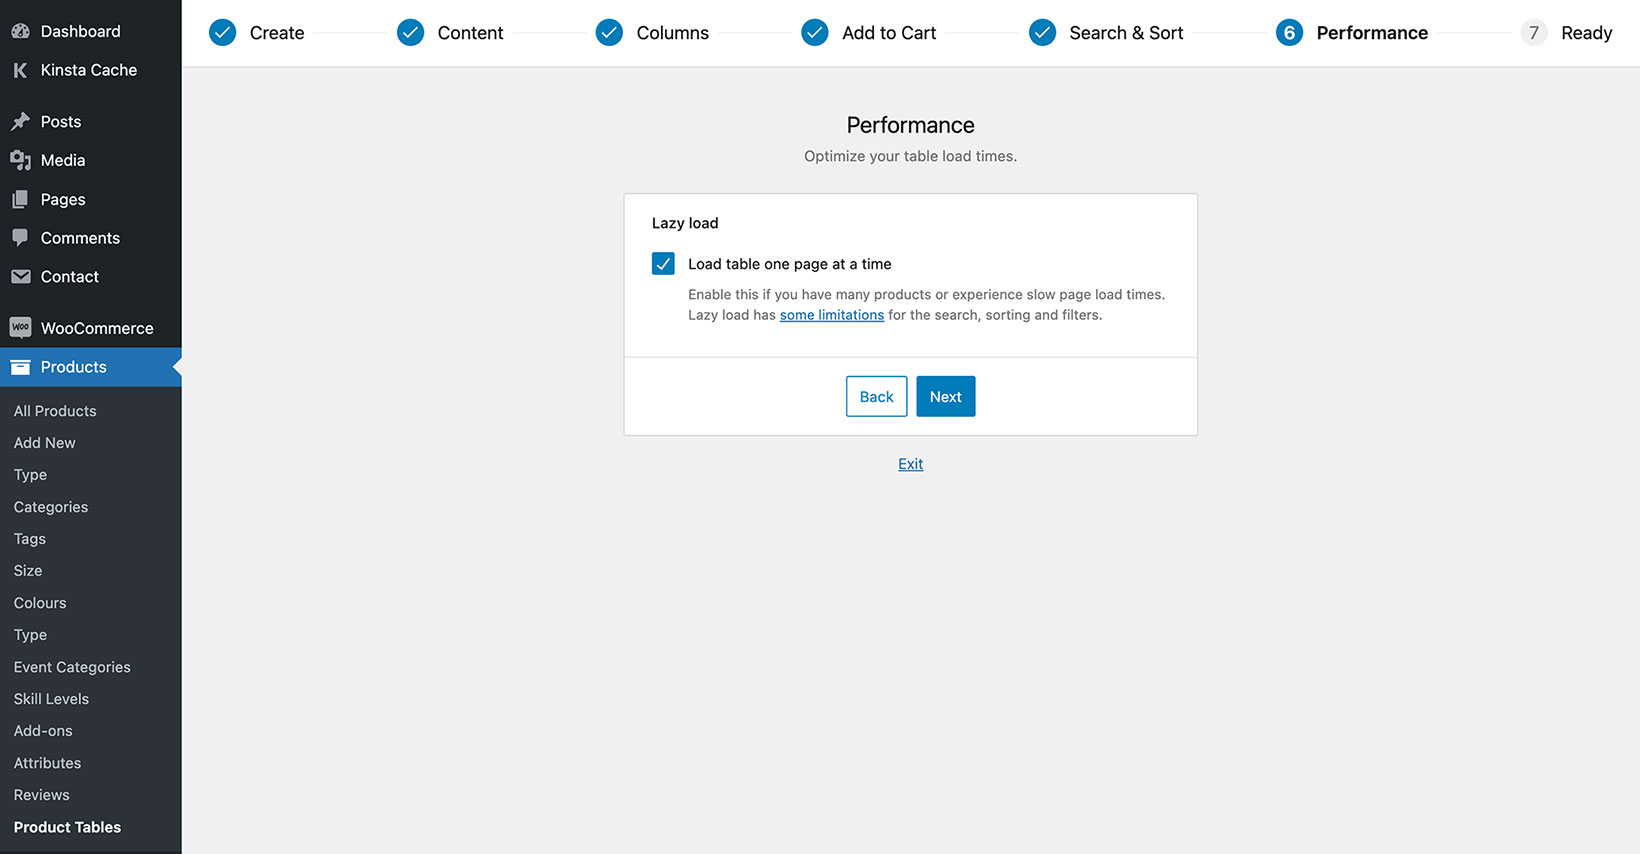This screenshot has height=854, width=1640.
Task: Click the Exit link
Action: 910,464
